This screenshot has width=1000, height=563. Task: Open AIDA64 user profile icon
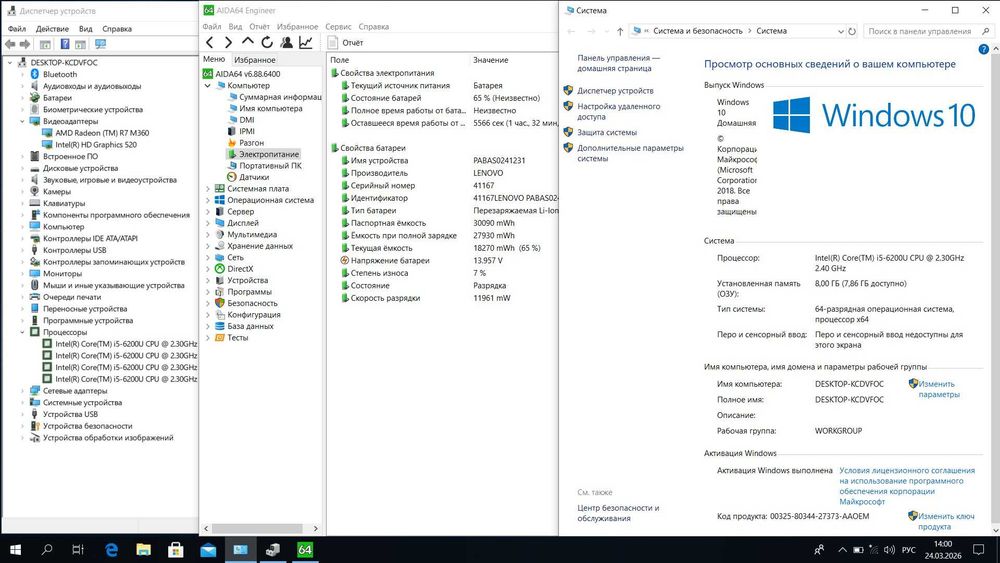click(x=286, y=43)
